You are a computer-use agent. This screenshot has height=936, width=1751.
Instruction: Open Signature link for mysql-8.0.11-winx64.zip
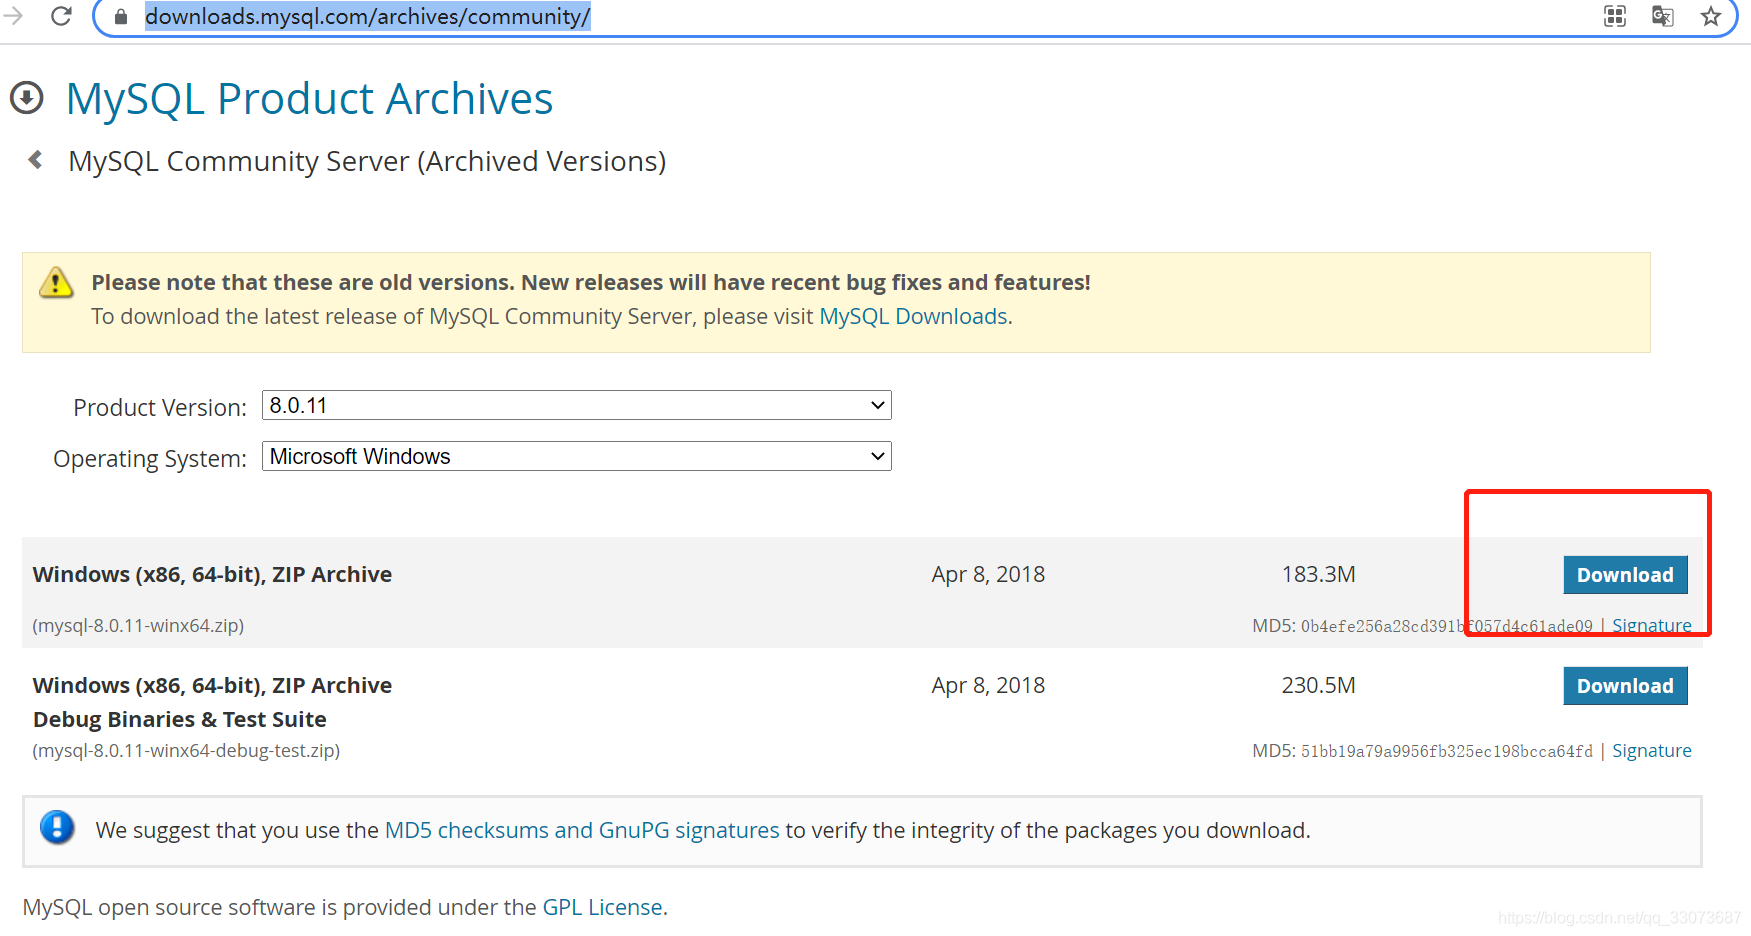point(1651,625)
